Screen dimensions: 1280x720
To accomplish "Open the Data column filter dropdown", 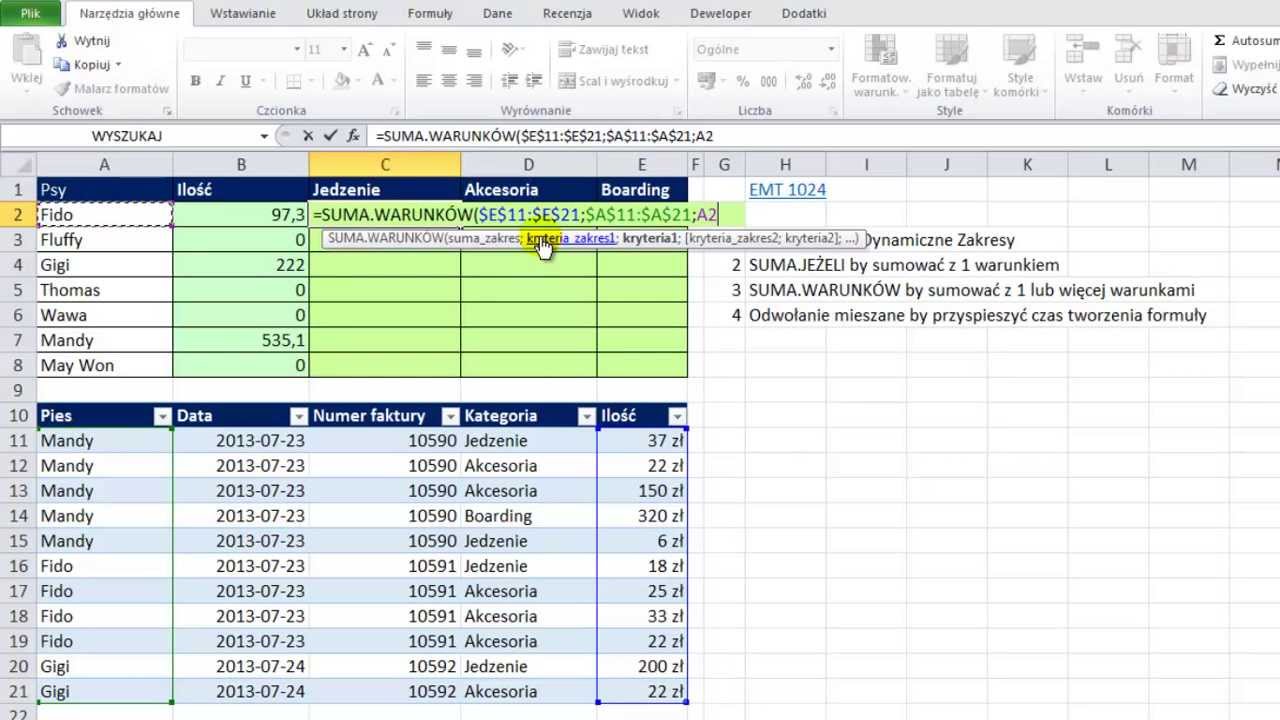I will point(298,416).
